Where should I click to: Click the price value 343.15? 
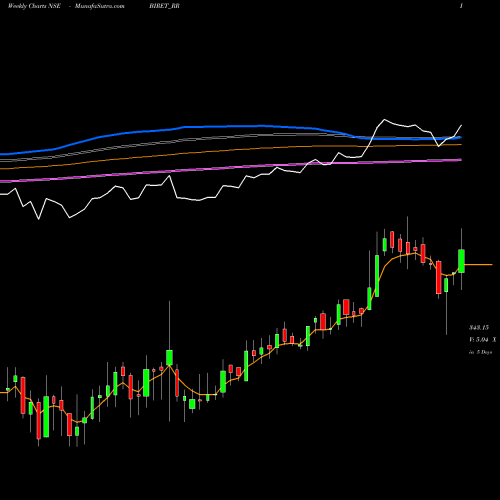(479, 328)
